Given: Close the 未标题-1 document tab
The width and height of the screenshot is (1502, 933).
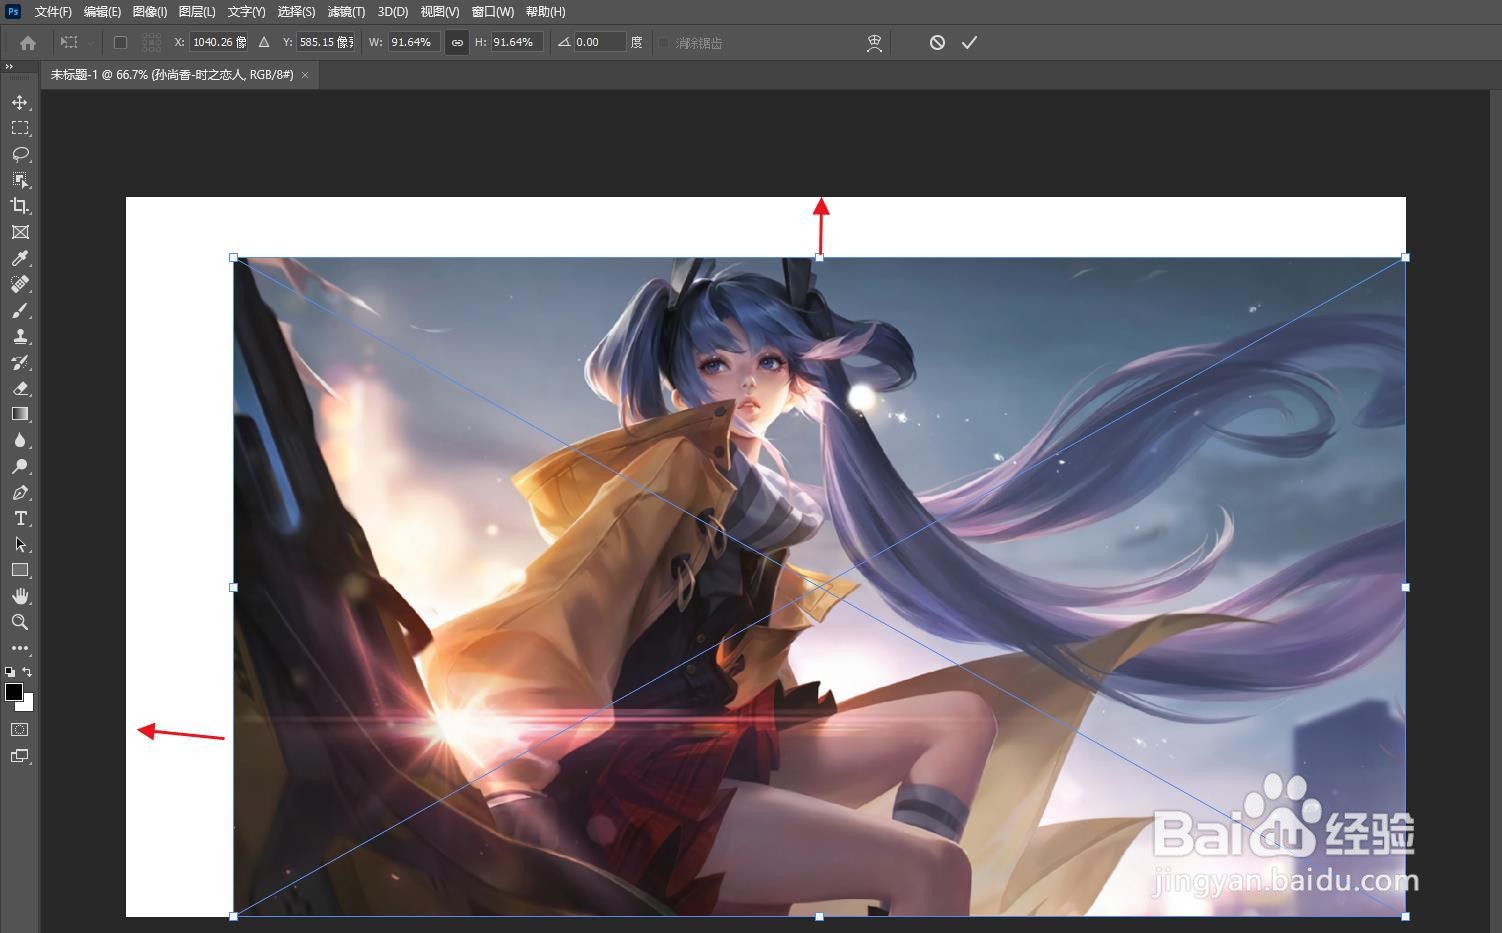Looking at the screenshot, I should pyautogui.click(x=305, y=75).
